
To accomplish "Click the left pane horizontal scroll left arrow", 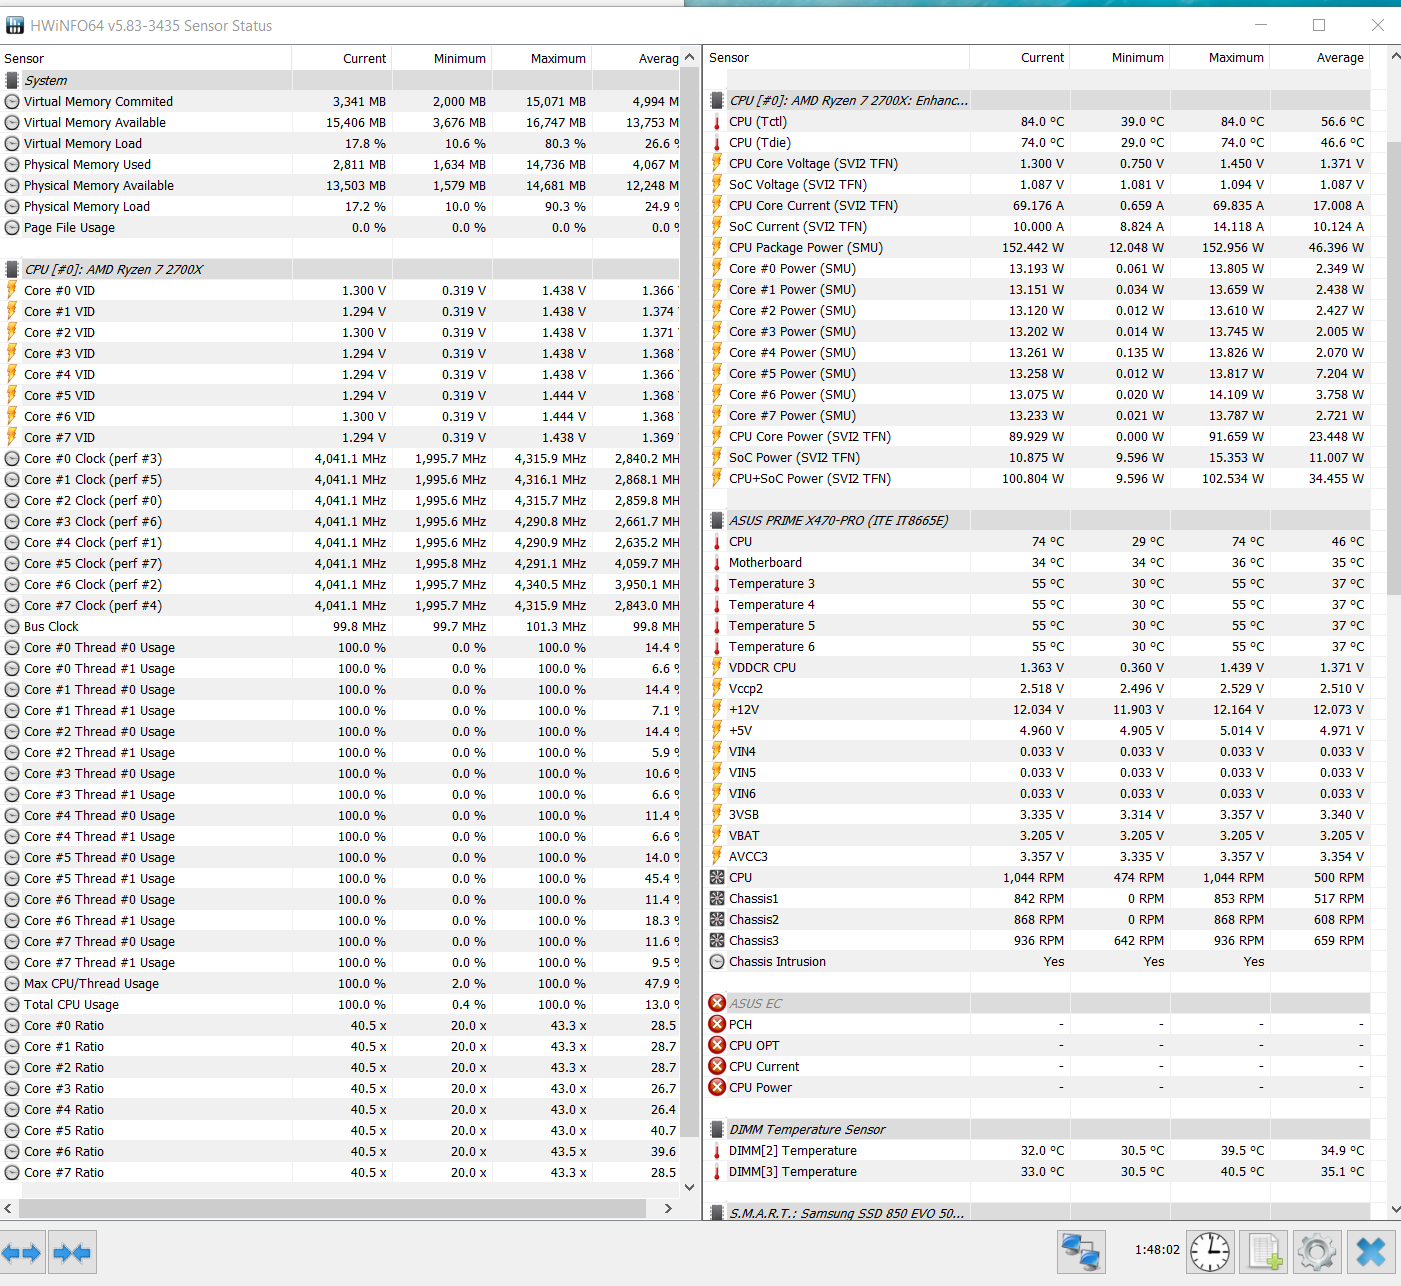I will click(9, 1208).
